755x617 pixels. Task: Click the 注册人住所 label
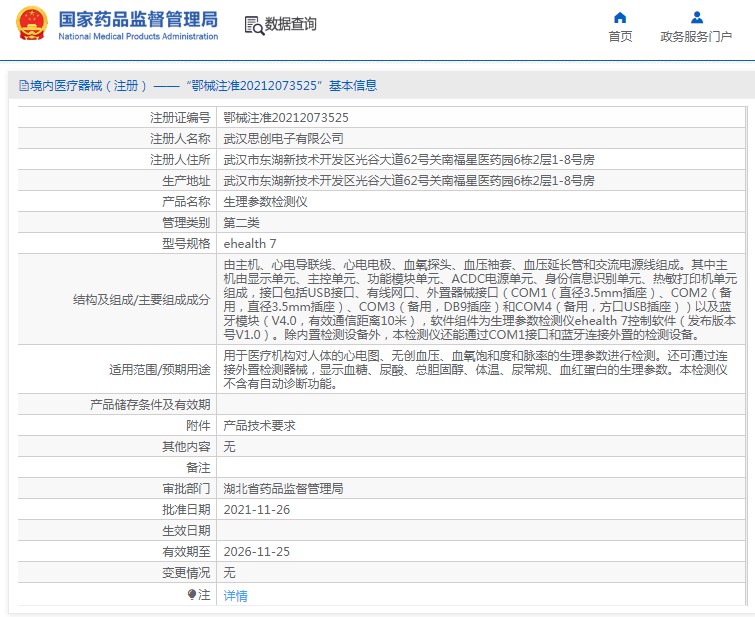180,159
